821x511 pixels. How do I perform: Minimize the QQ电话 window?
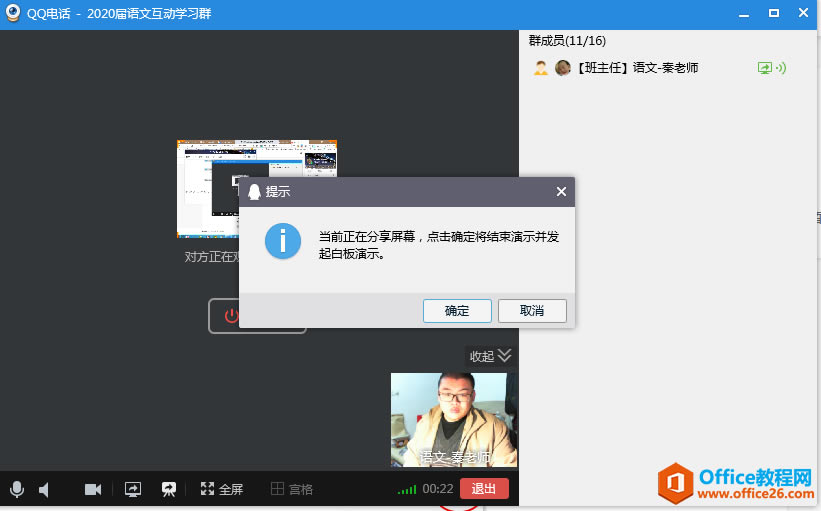point(744,14)
